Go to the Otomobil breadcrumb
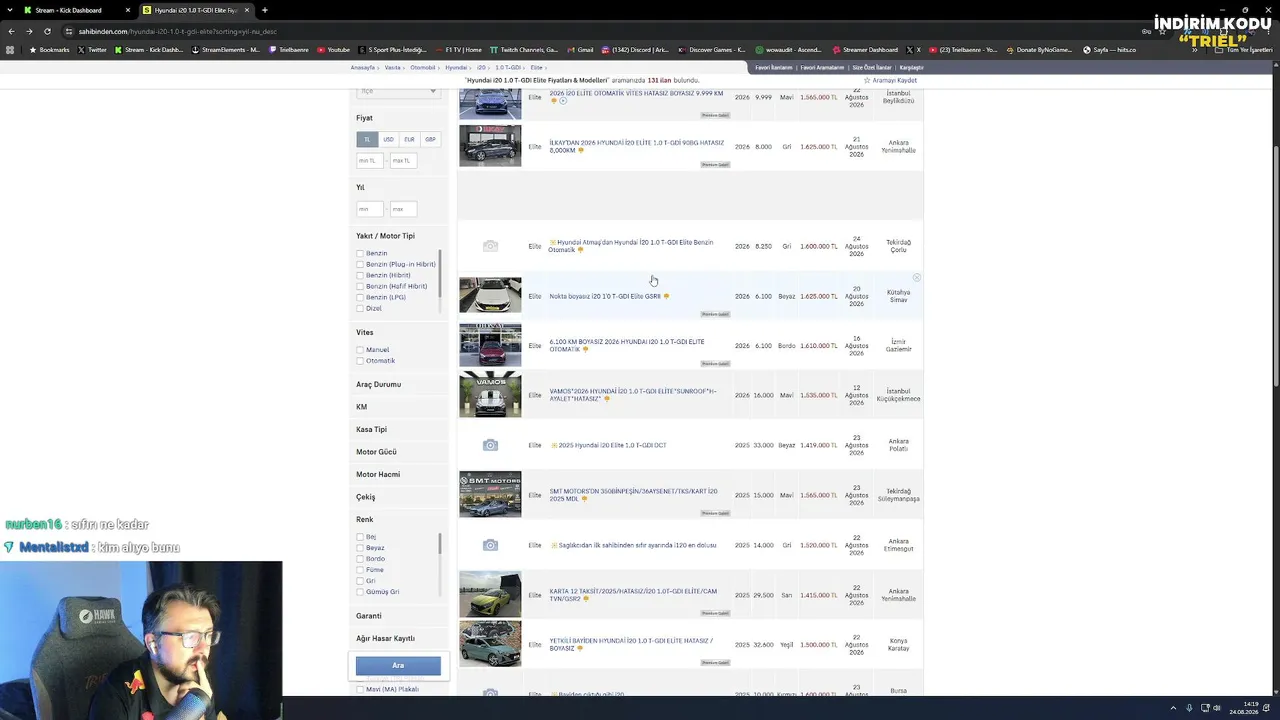1280x720 pixels. 423,68
